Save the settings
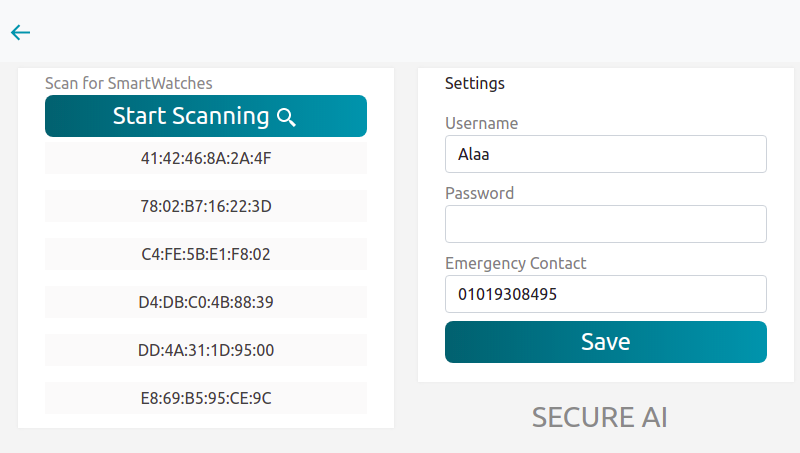800x453 pixels. (605, 342)
